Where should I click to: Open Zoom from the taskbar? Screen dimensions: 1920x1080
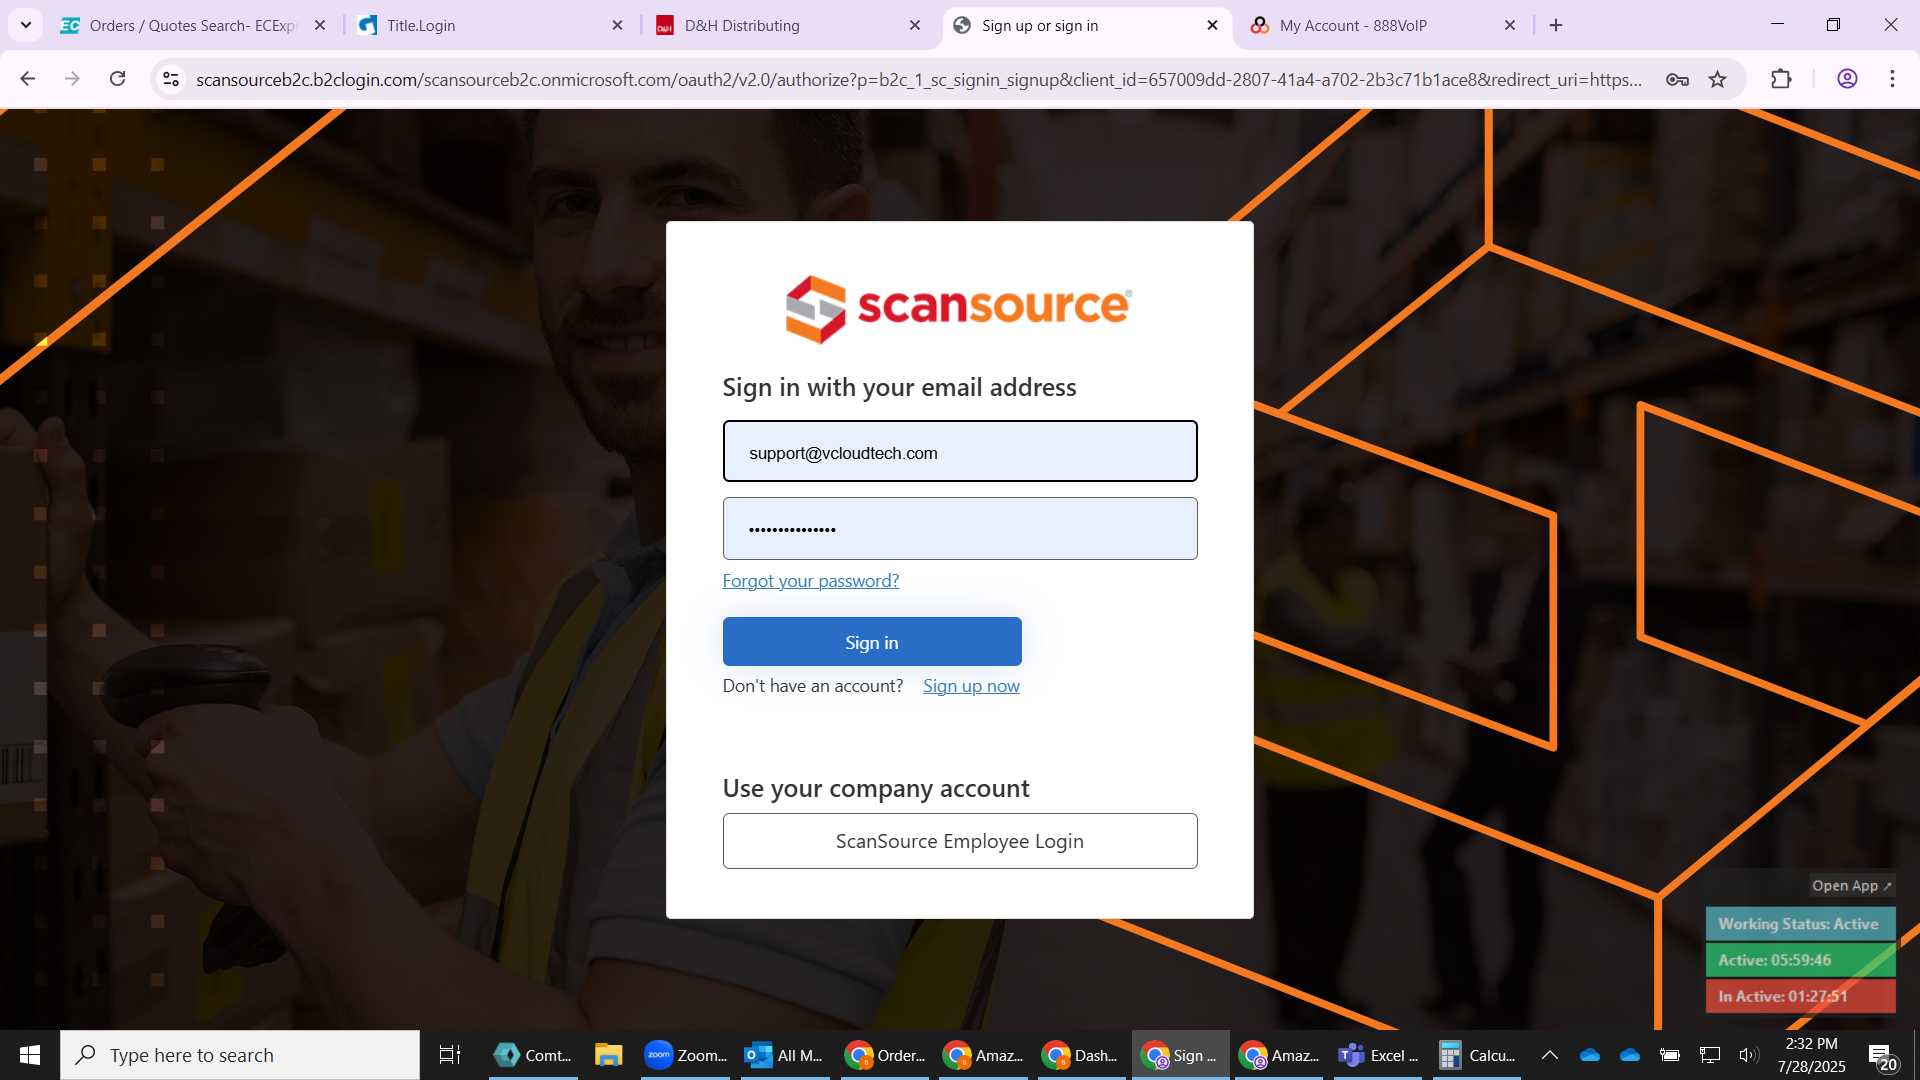point(686,1055)
